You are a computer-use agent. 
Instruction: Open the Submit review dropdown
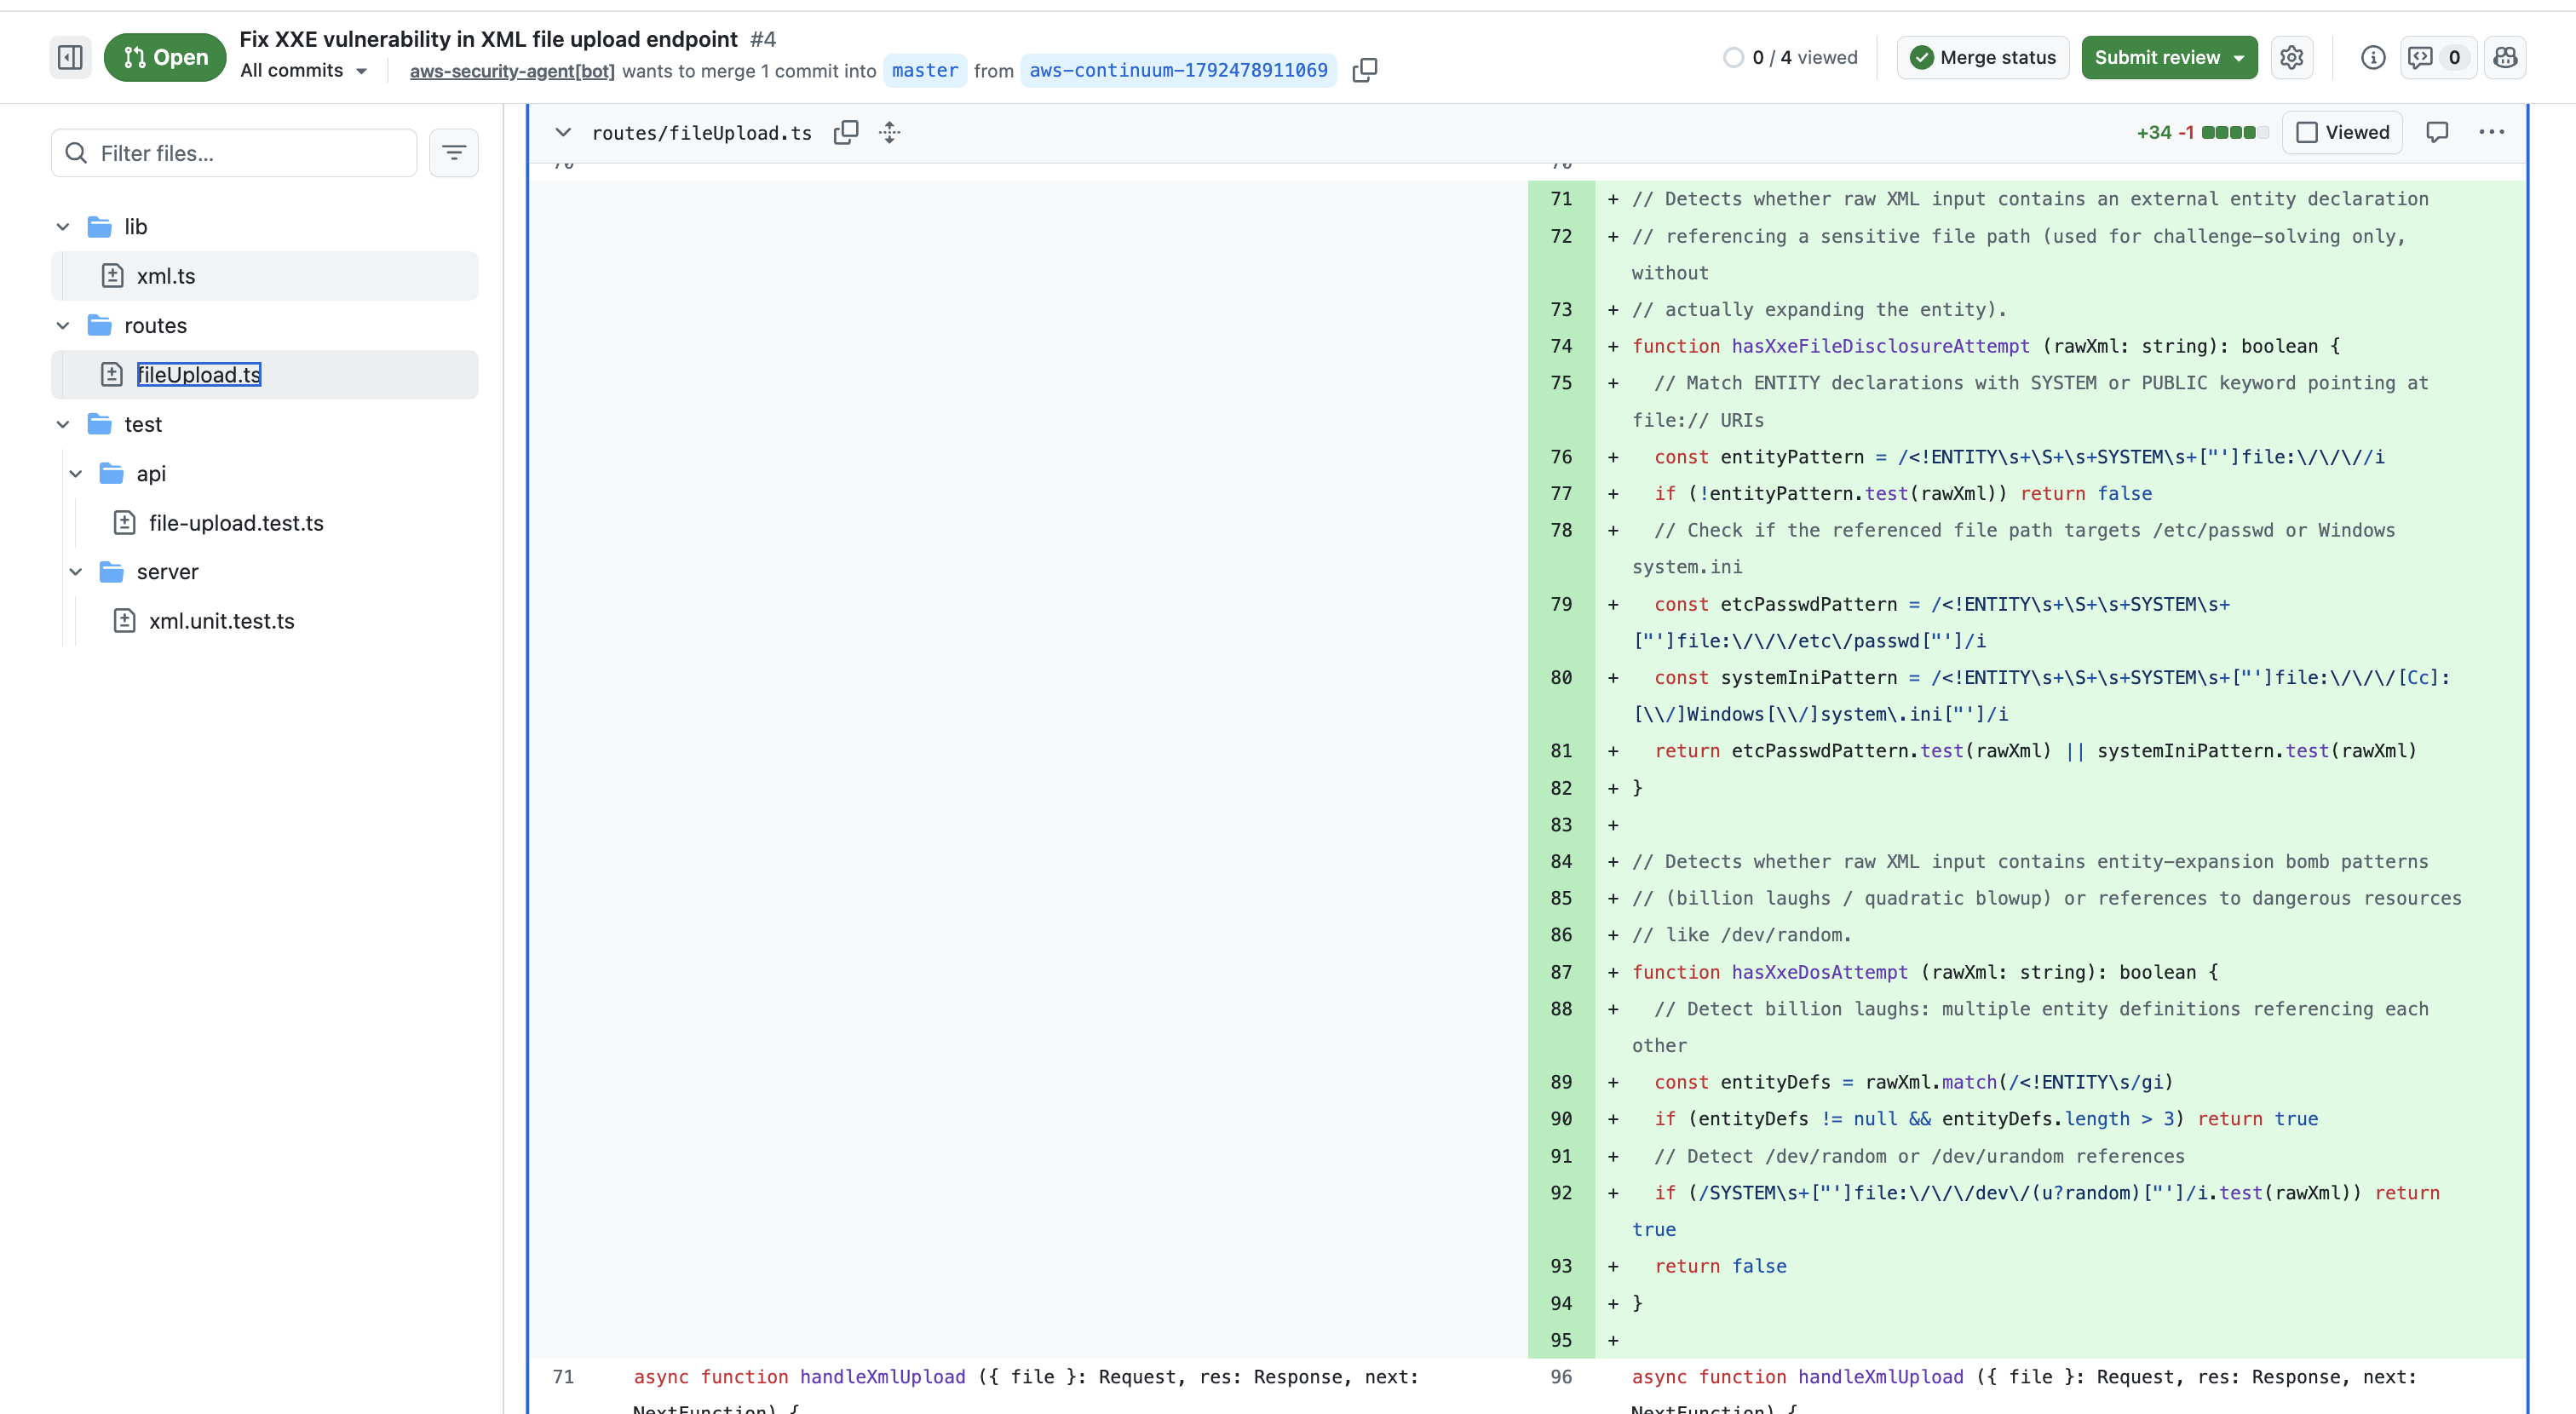(x=2169, y=57)
